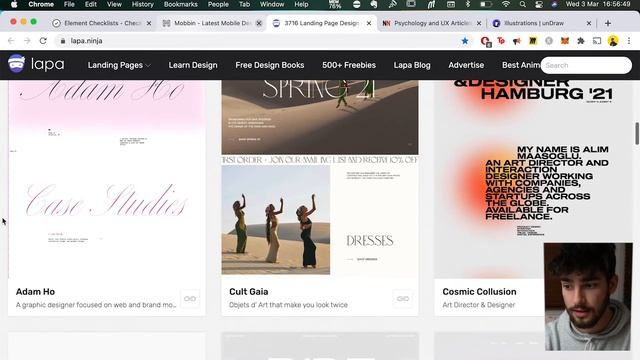Open the View menu
Image resolution: width=640 pixels, height=360 pixels.
tap(114, 4)
